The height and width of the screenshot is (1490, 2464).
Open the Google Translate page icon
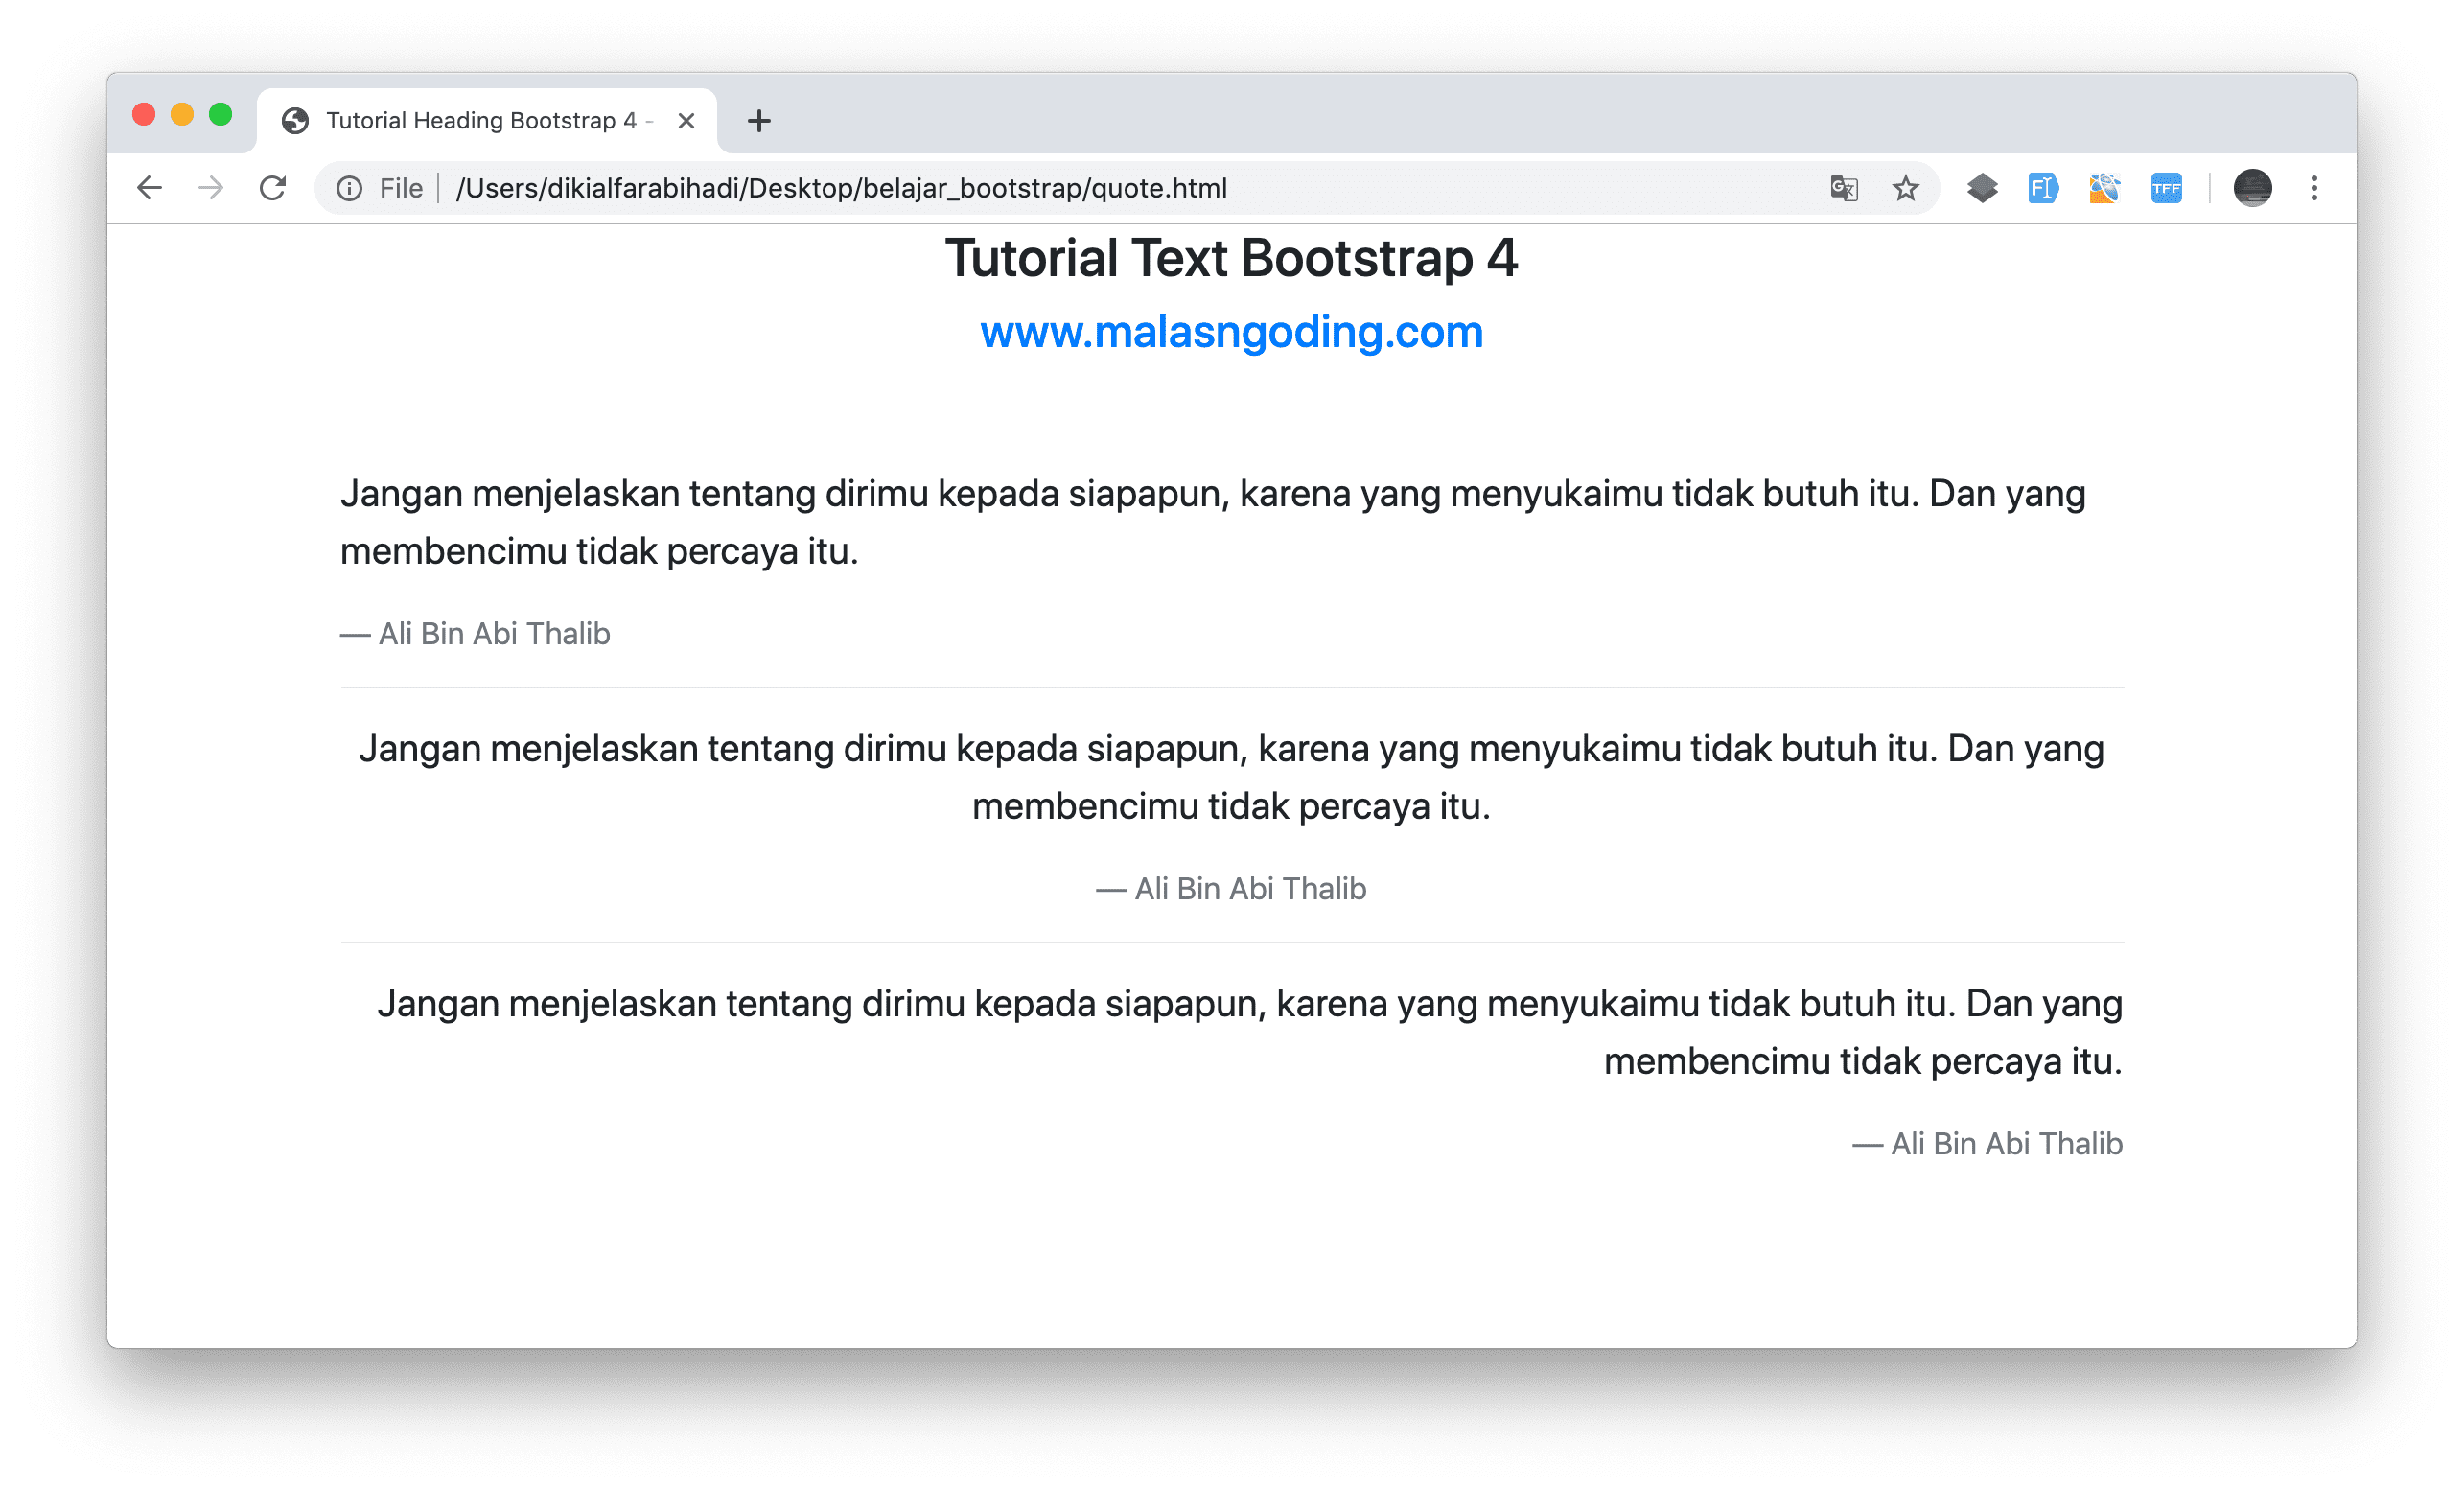1844,188
